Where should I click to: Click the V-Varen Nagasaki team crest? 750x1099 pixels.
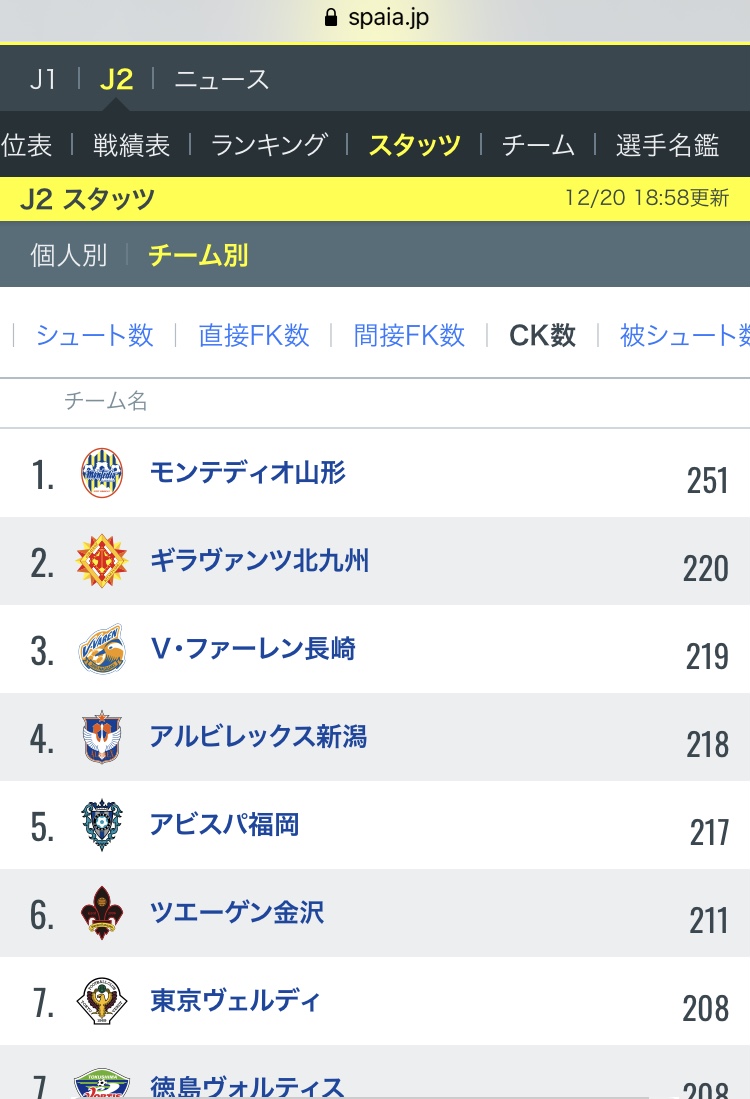[x=102, y=649]
